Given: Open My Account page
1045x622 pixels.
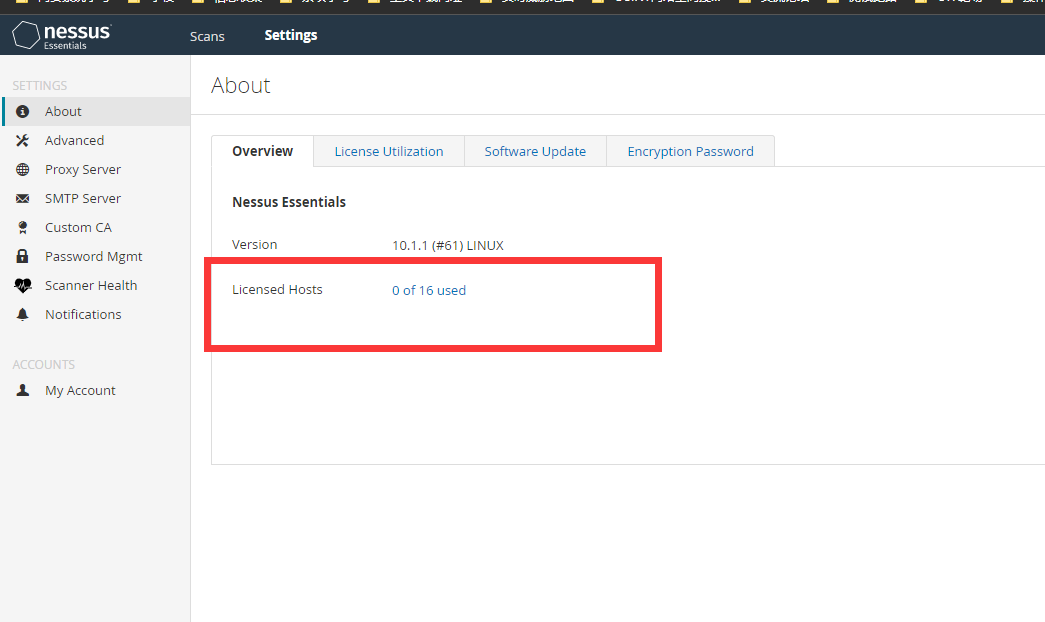Looking at the screenshot, I should [x=80, y=391].
